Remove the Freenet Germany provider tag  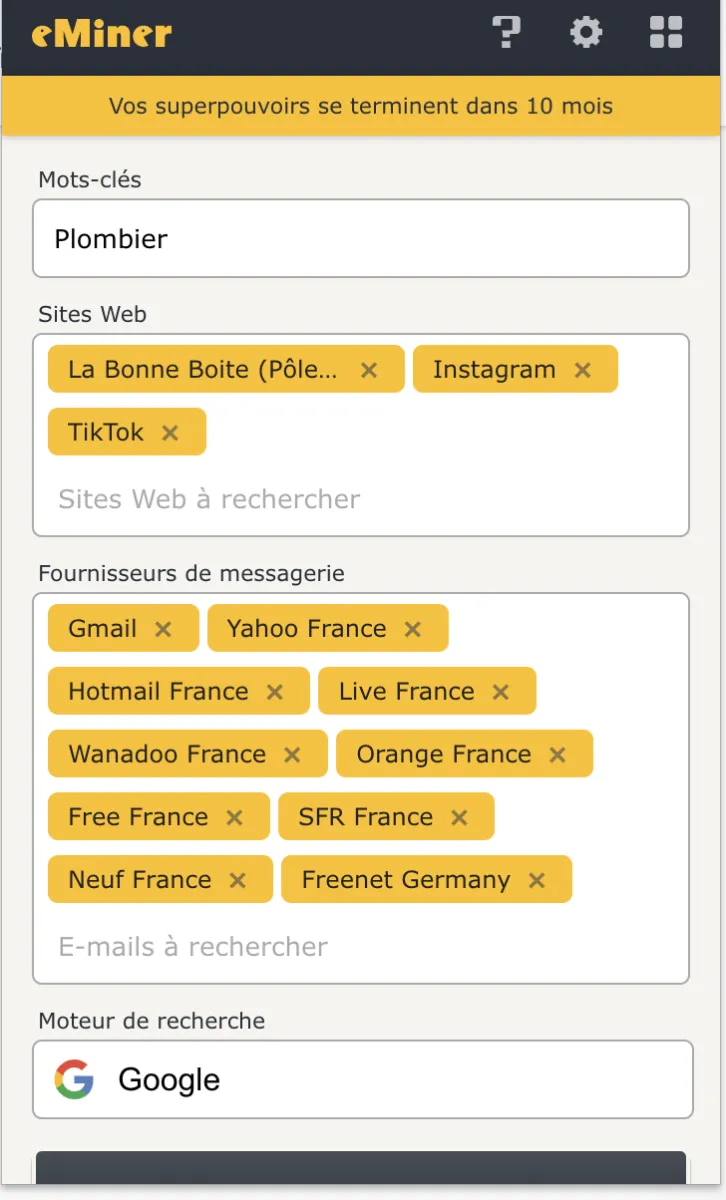537,881
